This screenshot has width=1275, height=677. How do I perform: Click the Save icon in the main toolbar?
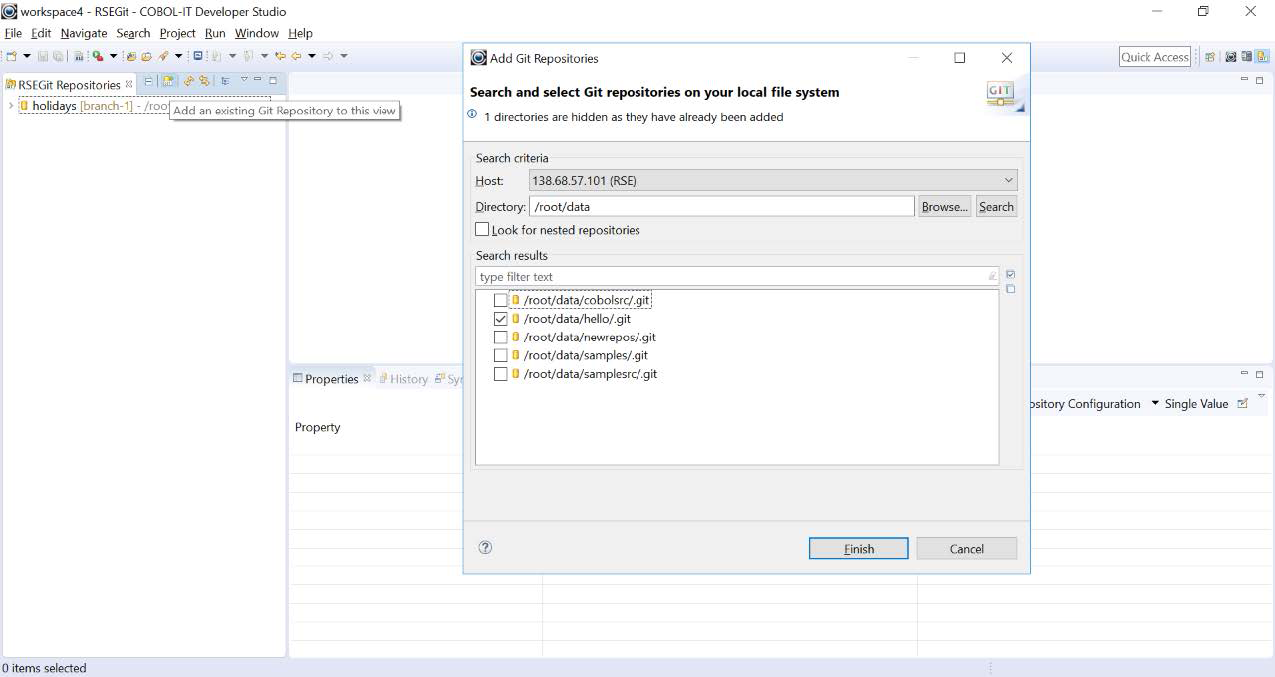pyautogui.click(x=43, y=55)
